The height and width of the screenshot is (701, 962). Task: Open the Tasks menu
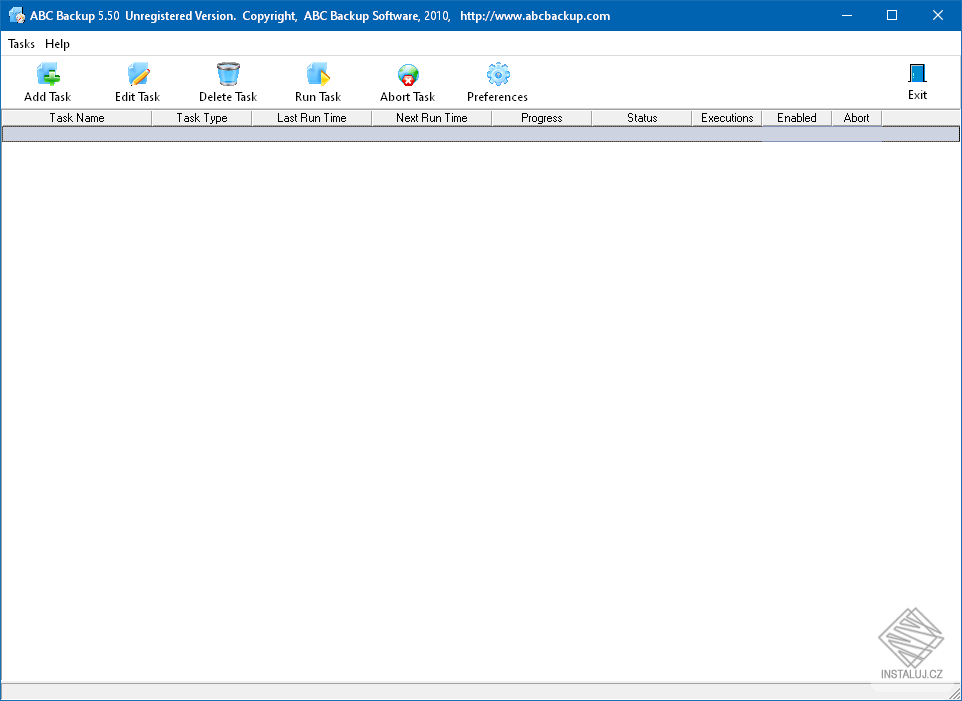tap(21, 44)
